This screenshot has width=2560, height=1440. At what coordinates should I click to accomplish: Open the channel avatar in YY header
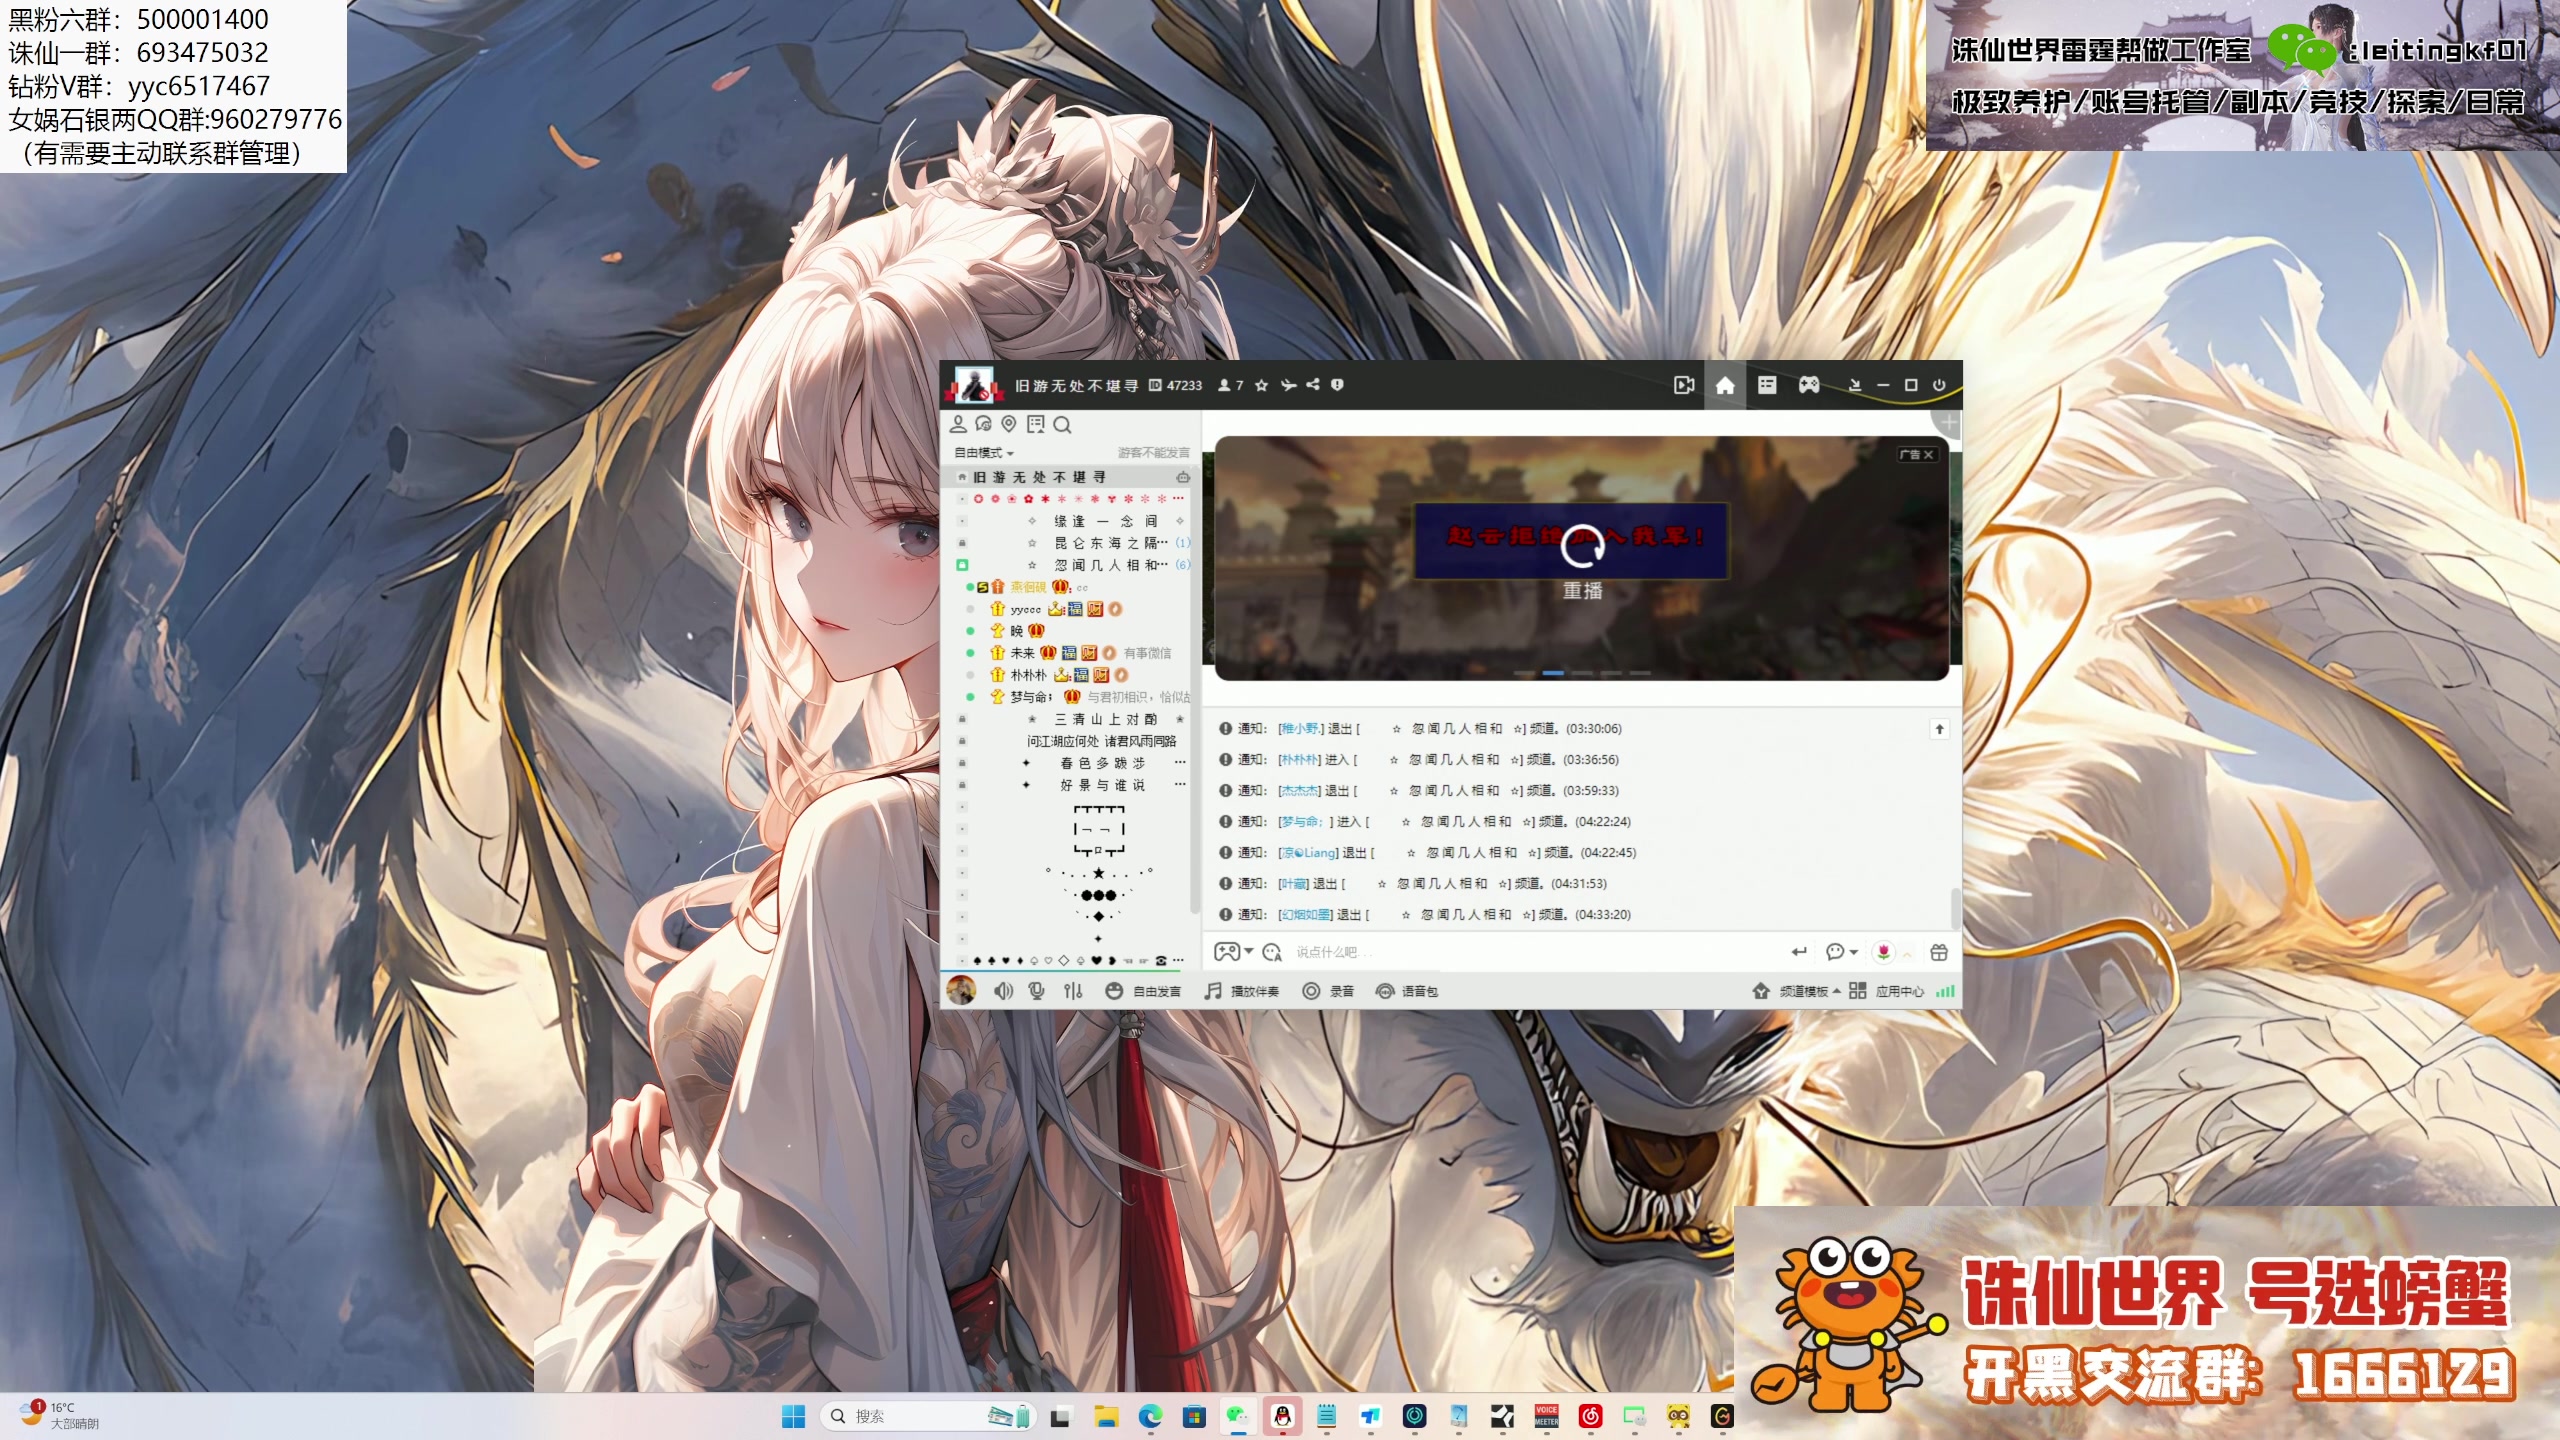coord(973,385)
